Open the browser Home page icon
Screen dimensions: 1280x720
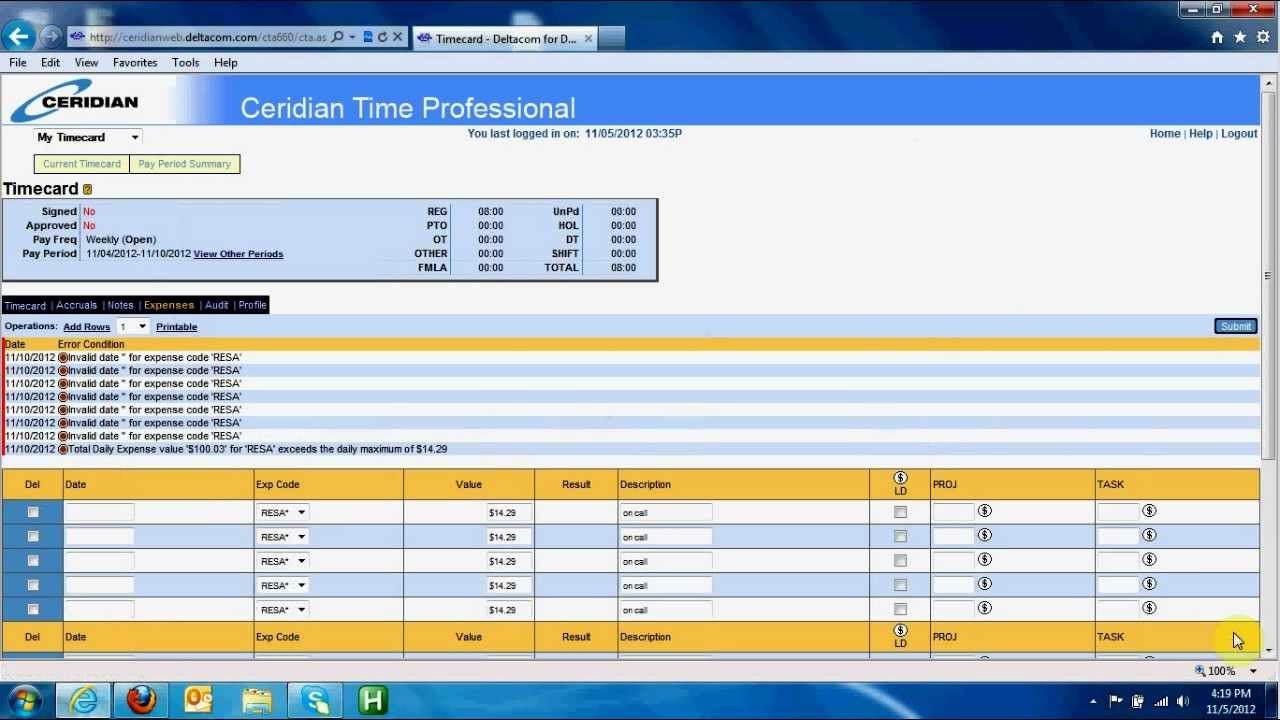click(x=1217, y=37)
